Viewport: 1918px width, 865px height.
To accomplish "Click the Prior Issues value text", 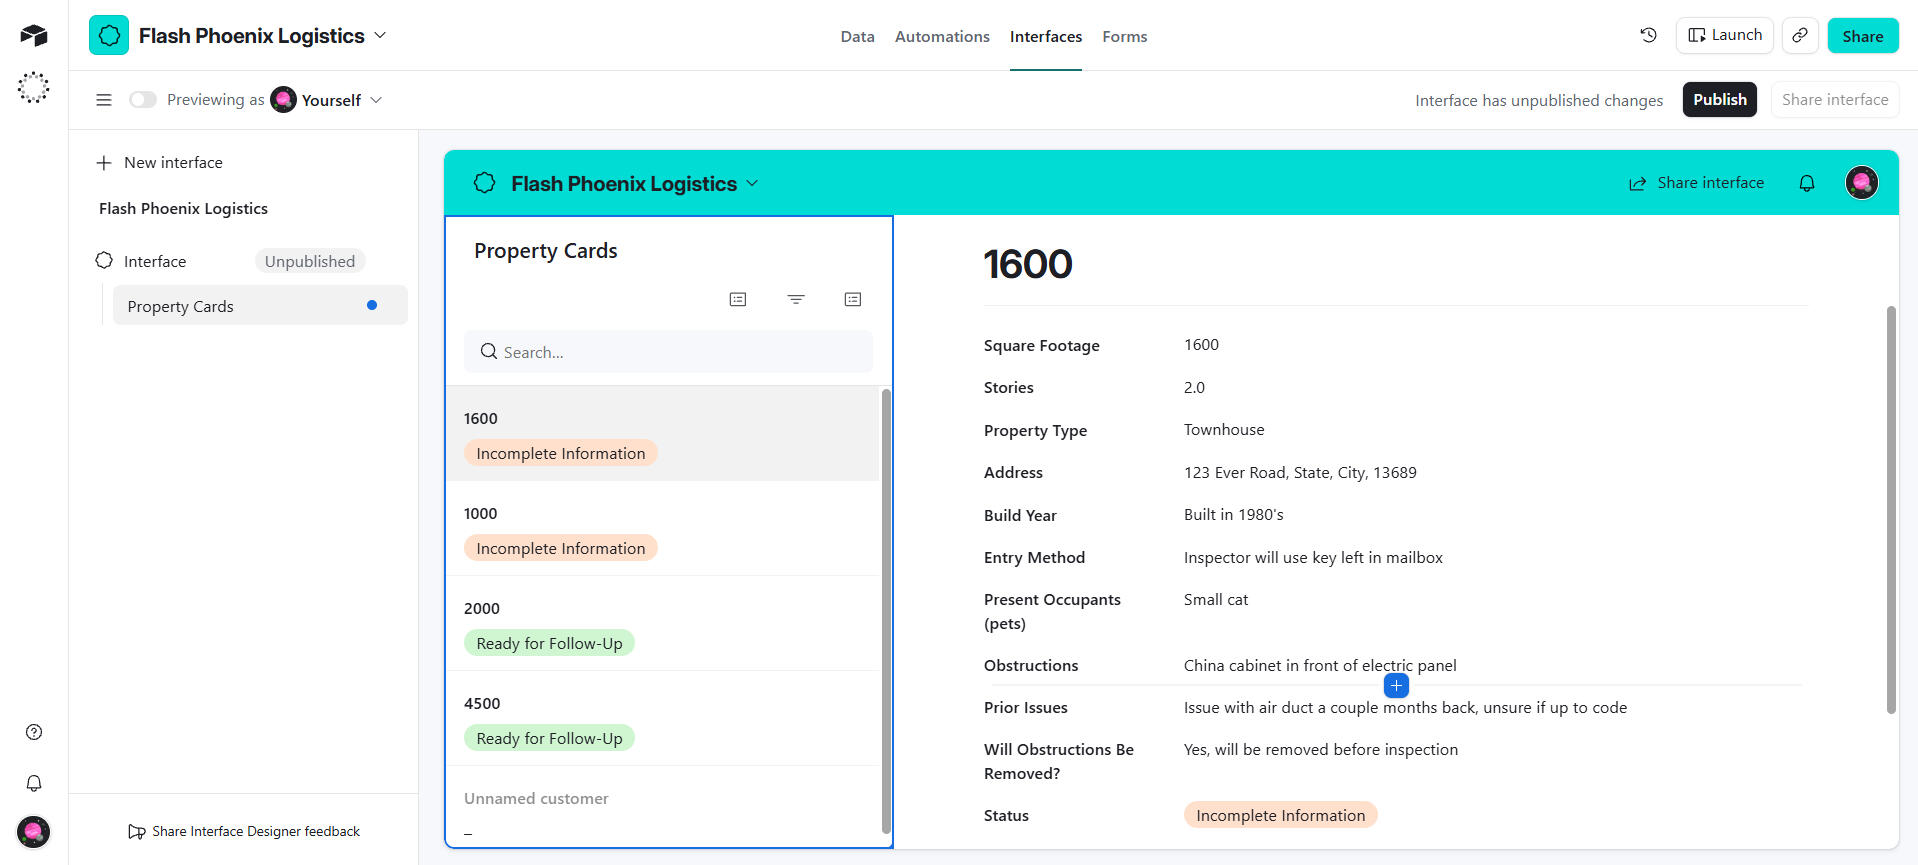I will tap(1405, 708).
